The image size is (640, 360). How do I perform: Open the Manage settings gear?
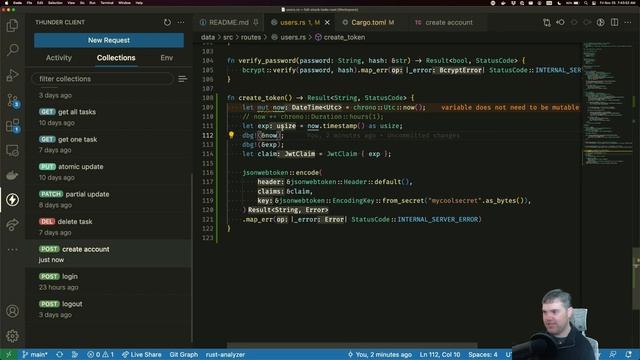(12, 336)
